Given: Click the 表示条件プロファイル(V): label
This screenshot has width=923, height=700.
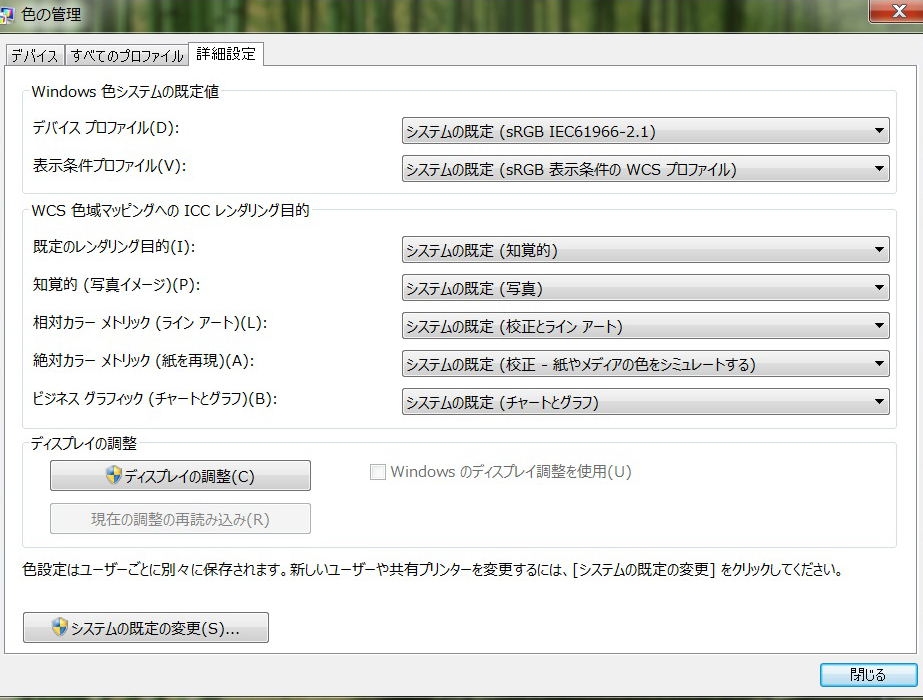Looking at the screenshot, I should [x=109, y=166].
